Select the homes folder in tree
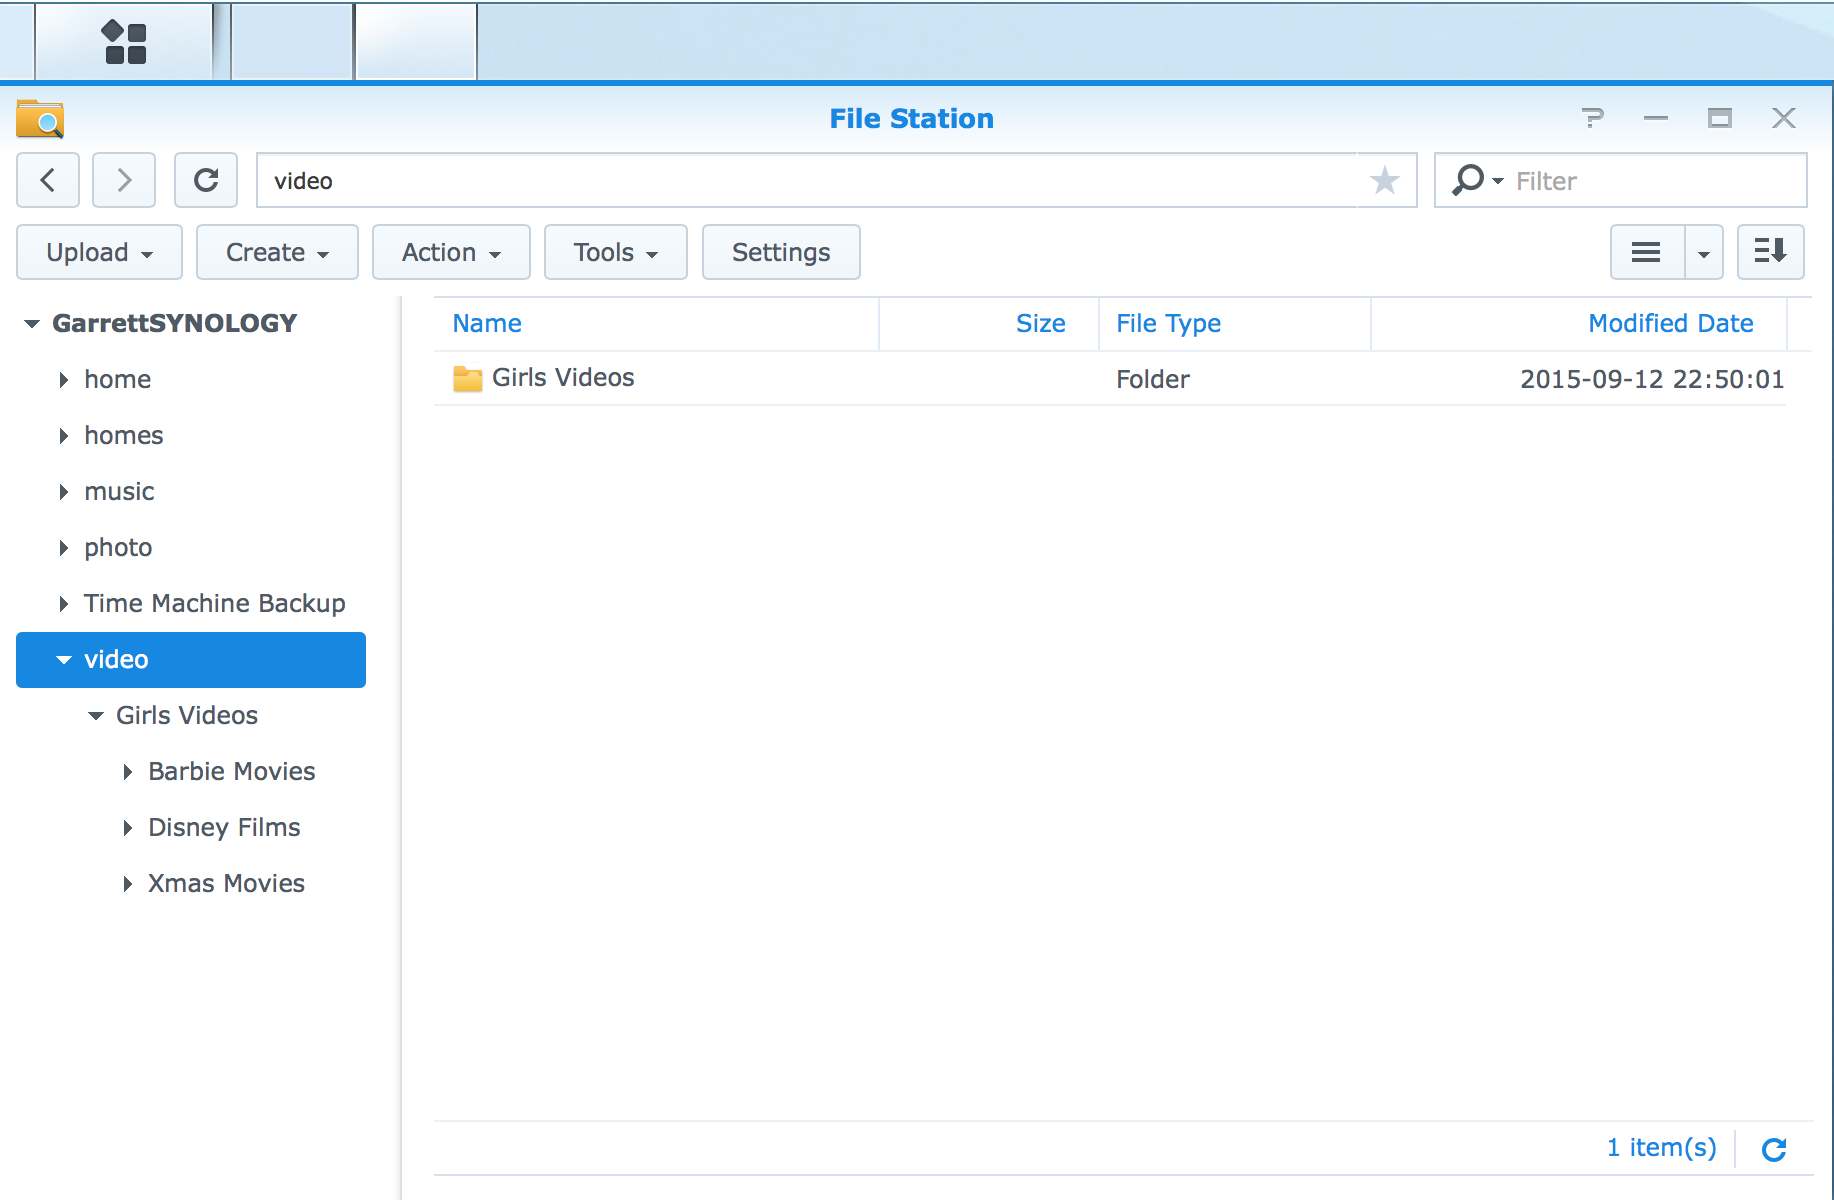This screenshot has width=1834, height=1200. (124, 436)
